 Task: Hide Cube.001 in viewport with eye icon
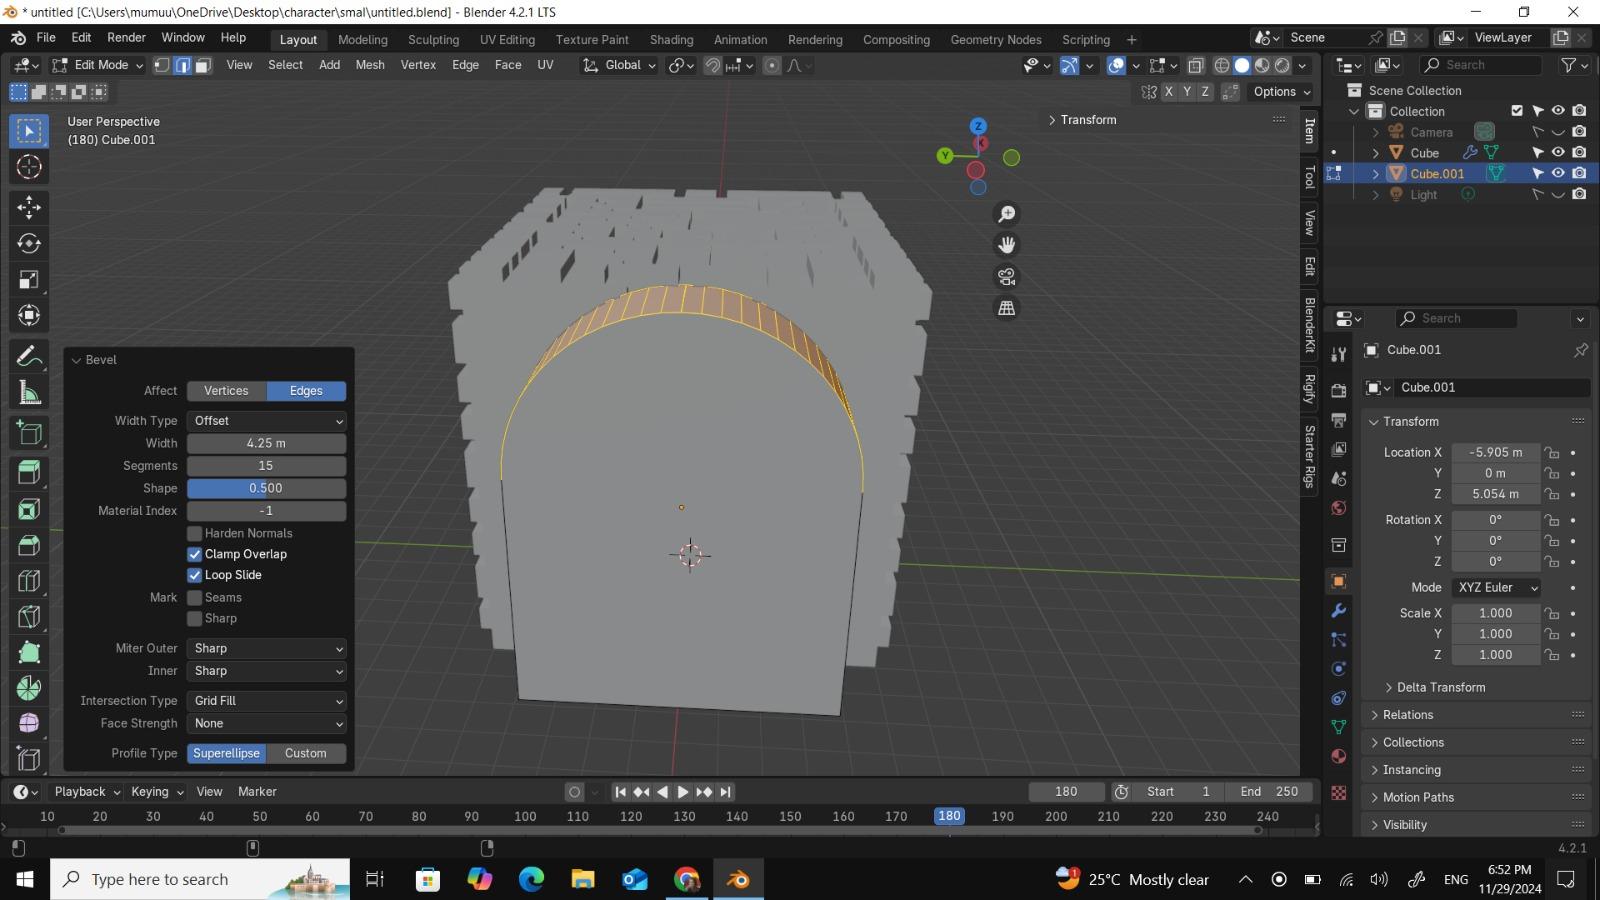pos(1558,173)
